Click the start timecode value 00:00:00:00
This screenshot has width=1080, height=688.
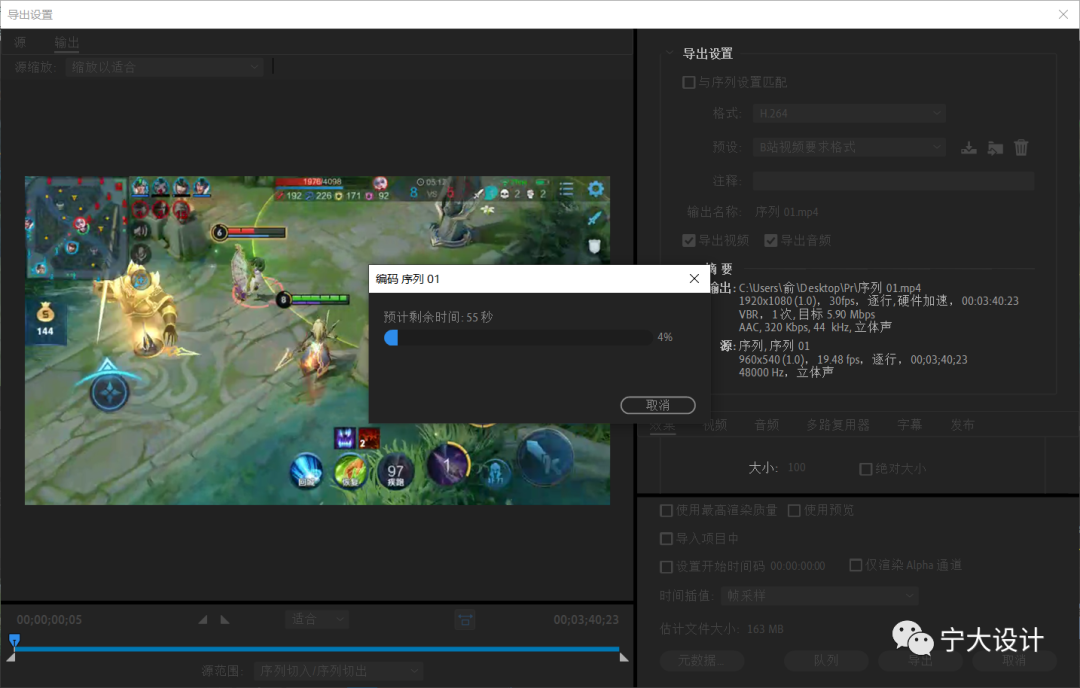(x=798, y=566)
